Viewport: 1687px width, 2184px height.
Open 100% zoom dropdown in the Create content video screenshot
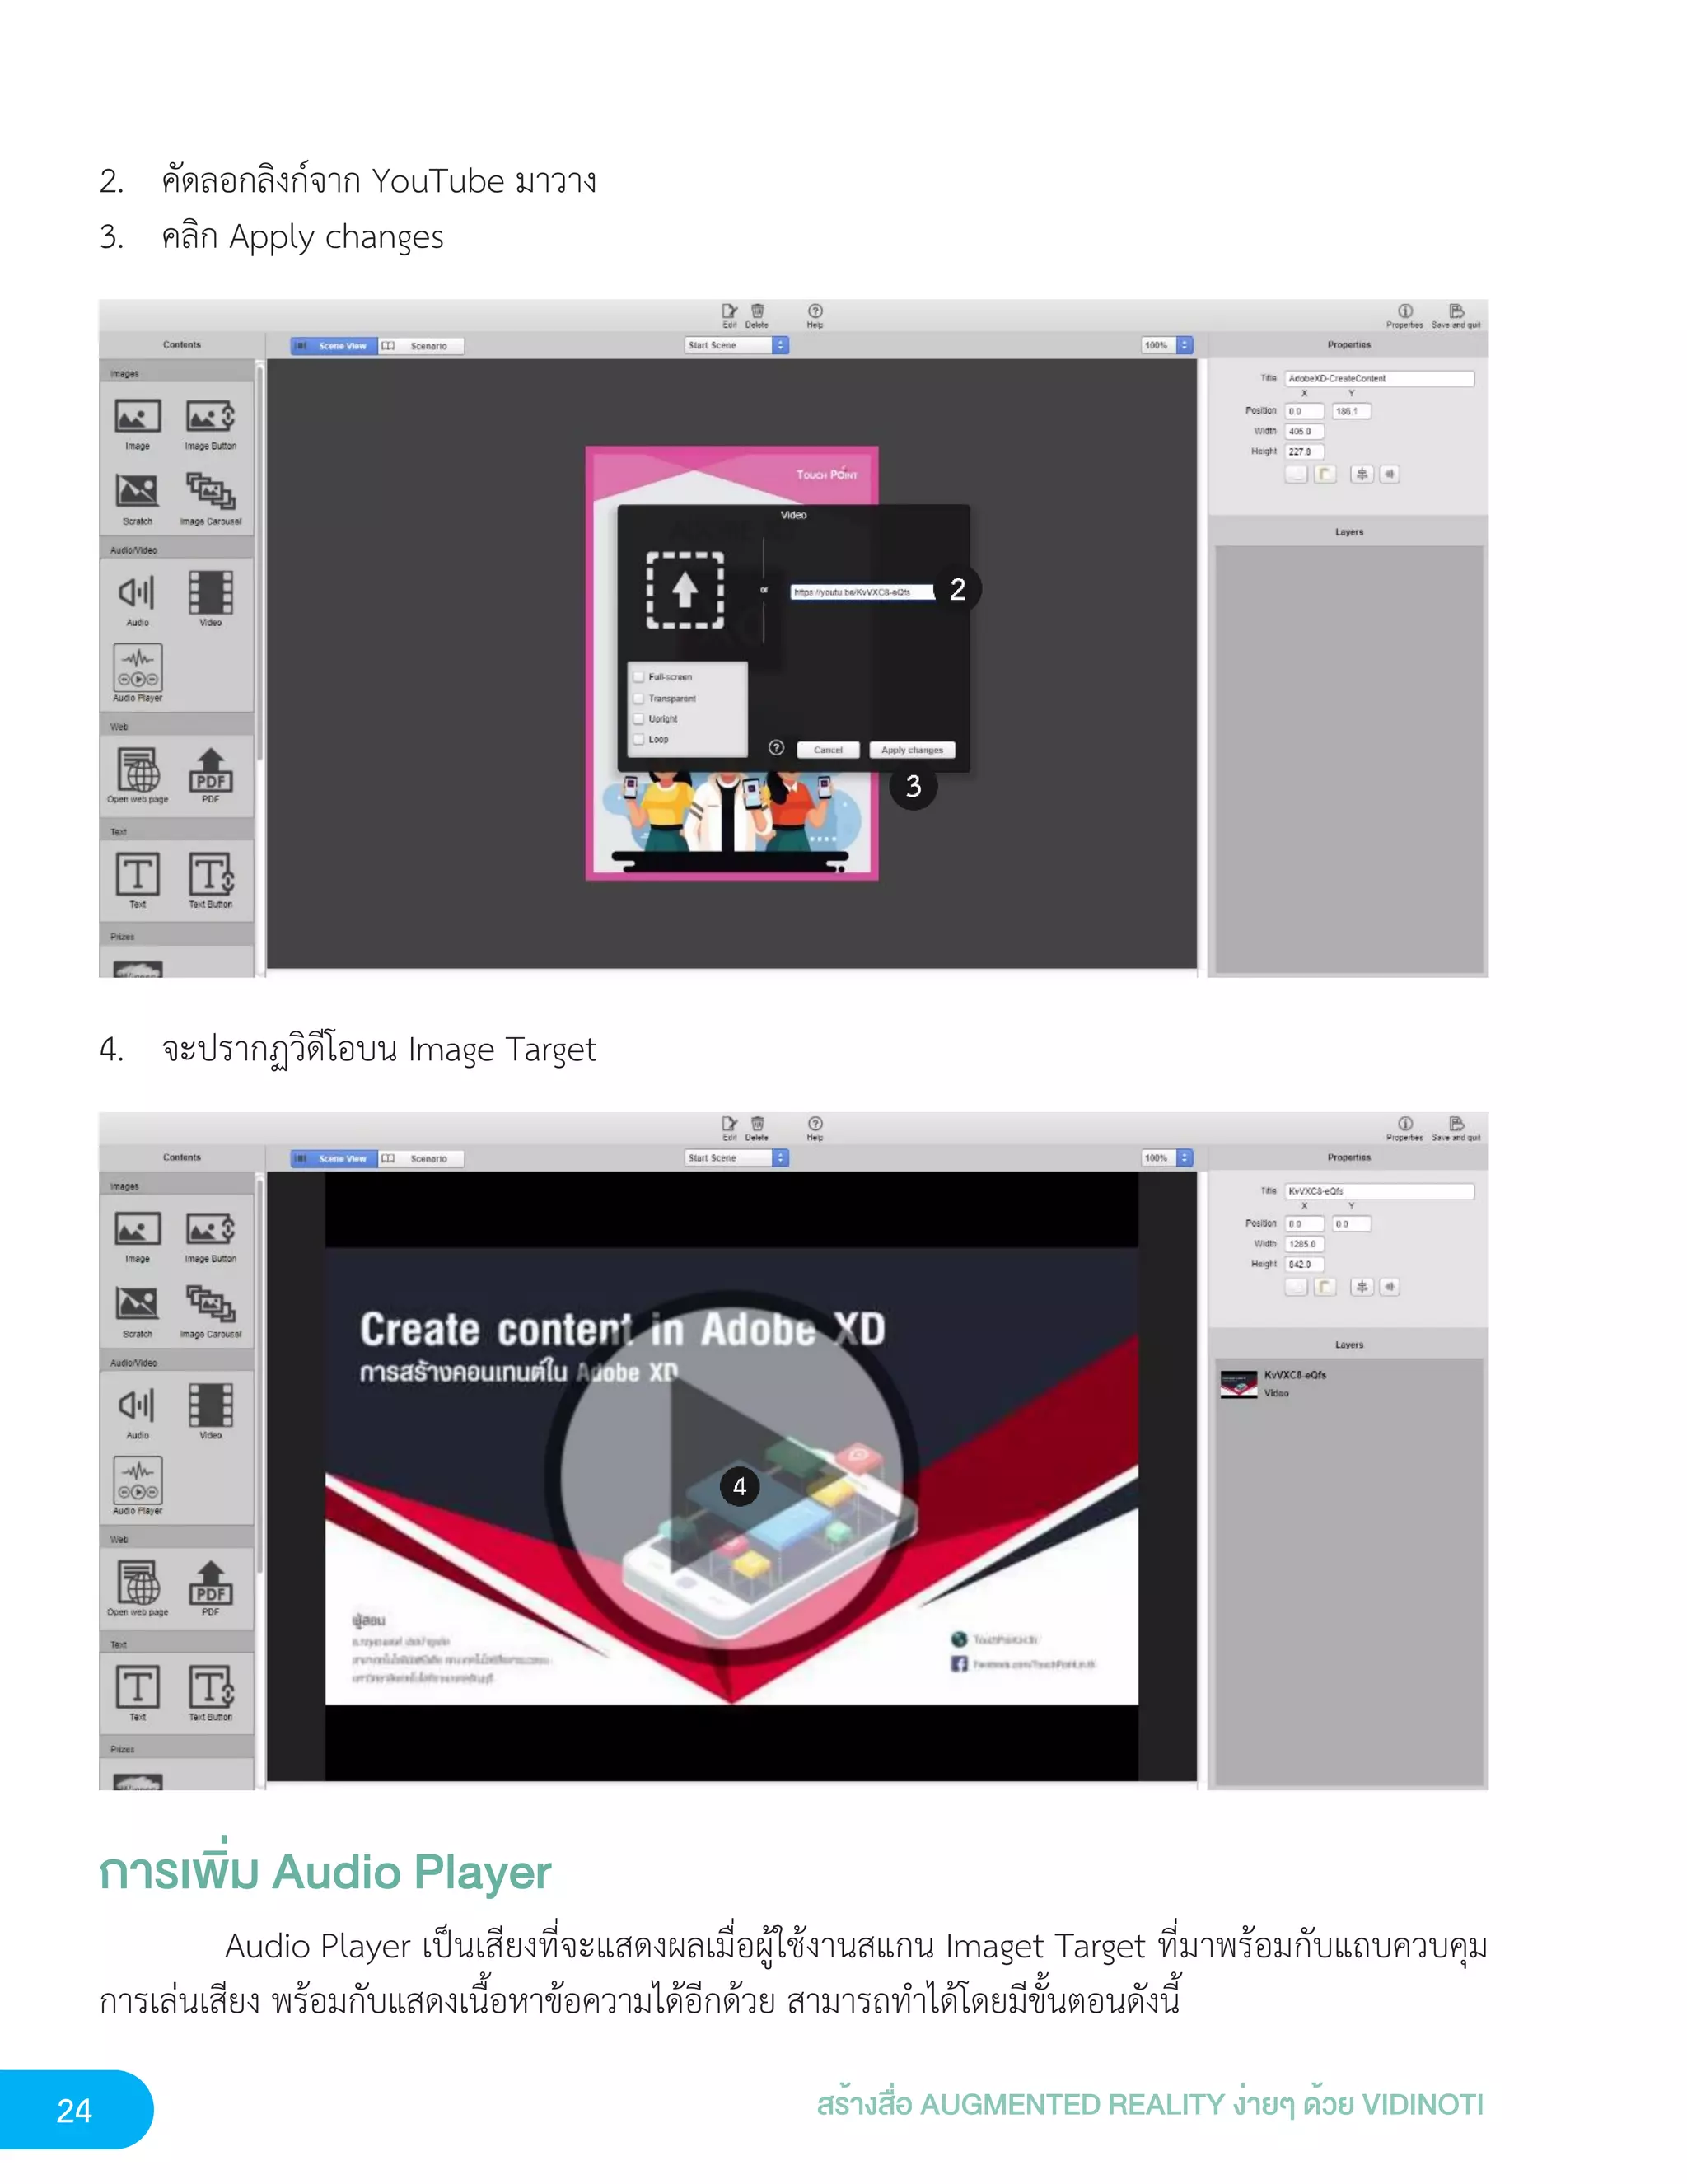coord(1167,1158)
